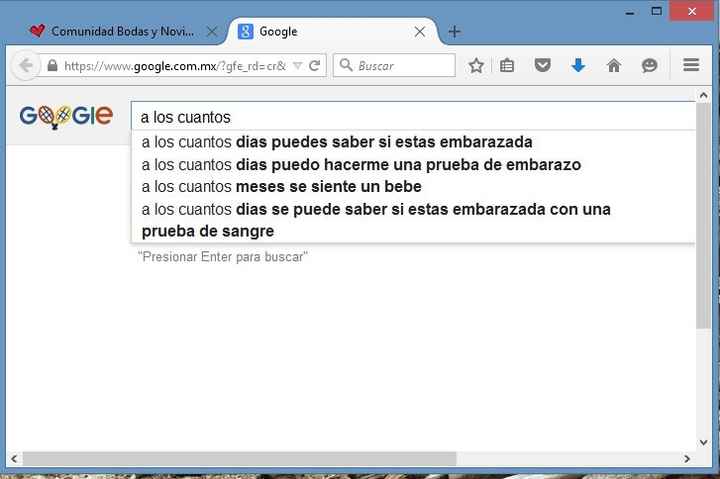Click the horizontal scrollbar thumb
Viewport: 720px width, 479px height.
[x=240, y=459]
